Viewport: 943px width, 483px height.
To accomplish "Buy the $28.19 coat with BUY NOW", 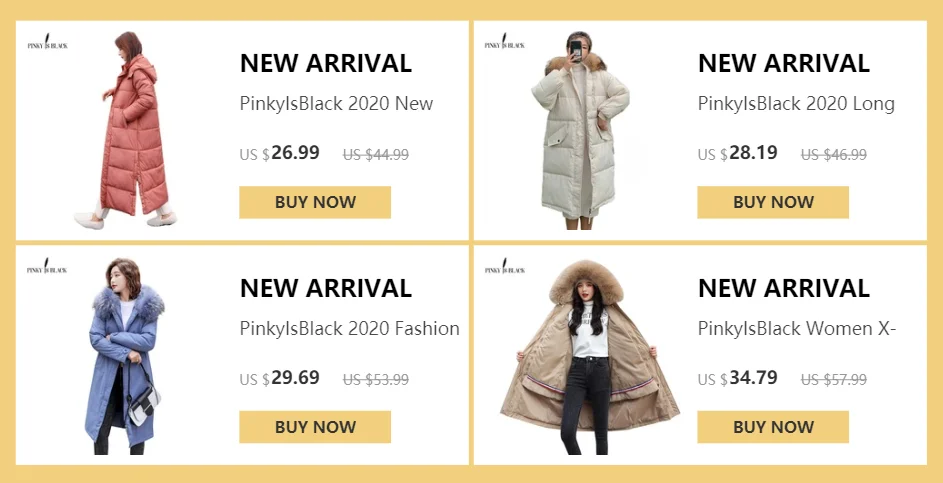I will (x=773, y=202).
